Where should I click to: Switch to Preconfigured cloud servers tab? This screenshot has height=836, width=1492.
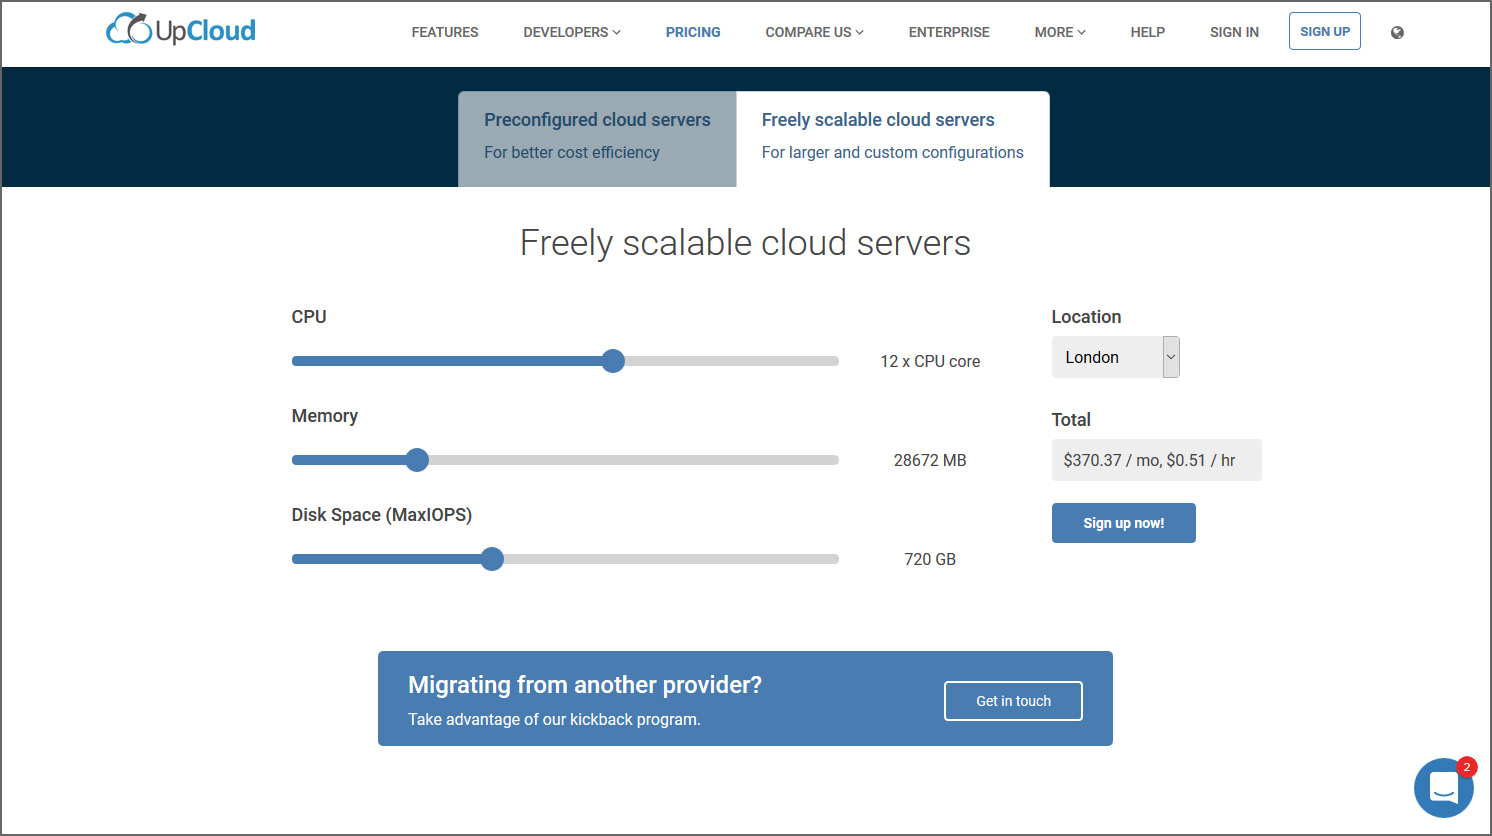pyautogui.click(x=597, y=139)
